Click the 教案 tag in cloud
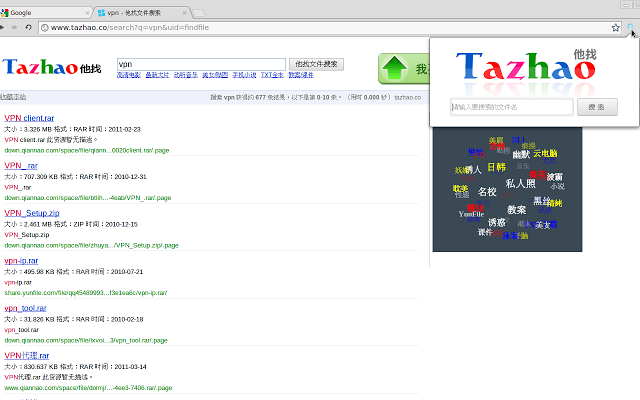This screenshot has width=640, height=400. pos(516,209)
